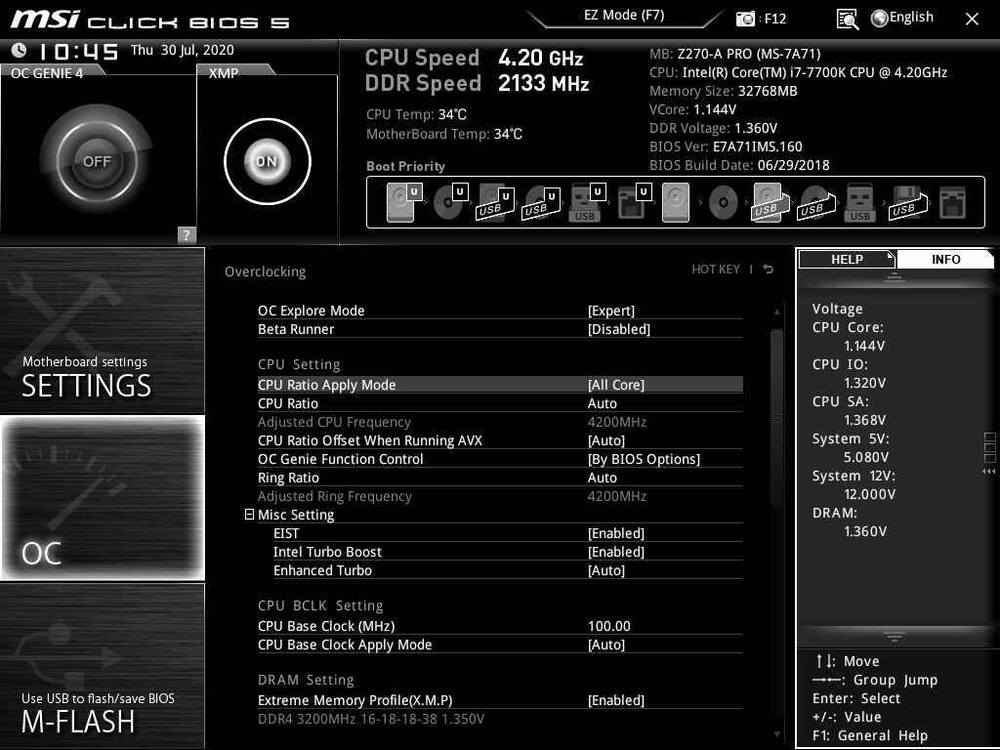
Task: Open CPU Base Clock Apply Mode option
Action: [x=500, y=645]
